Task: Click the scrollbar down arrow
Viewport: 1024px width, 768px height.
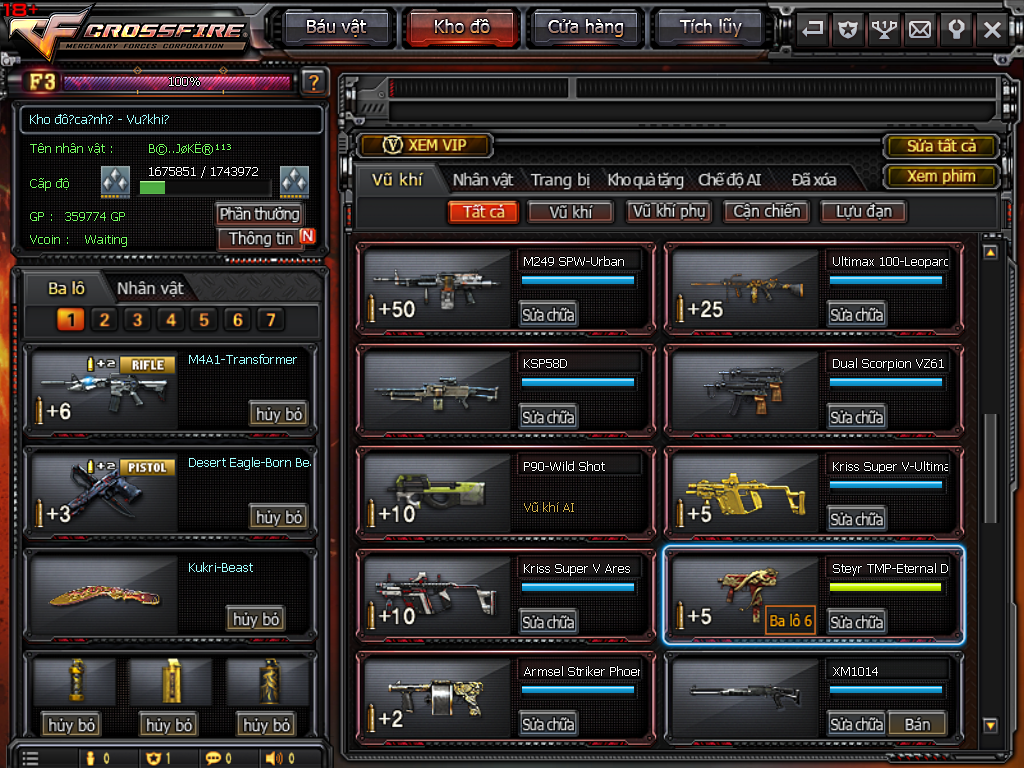Action: pyautogui.click(x=990, y=725)
